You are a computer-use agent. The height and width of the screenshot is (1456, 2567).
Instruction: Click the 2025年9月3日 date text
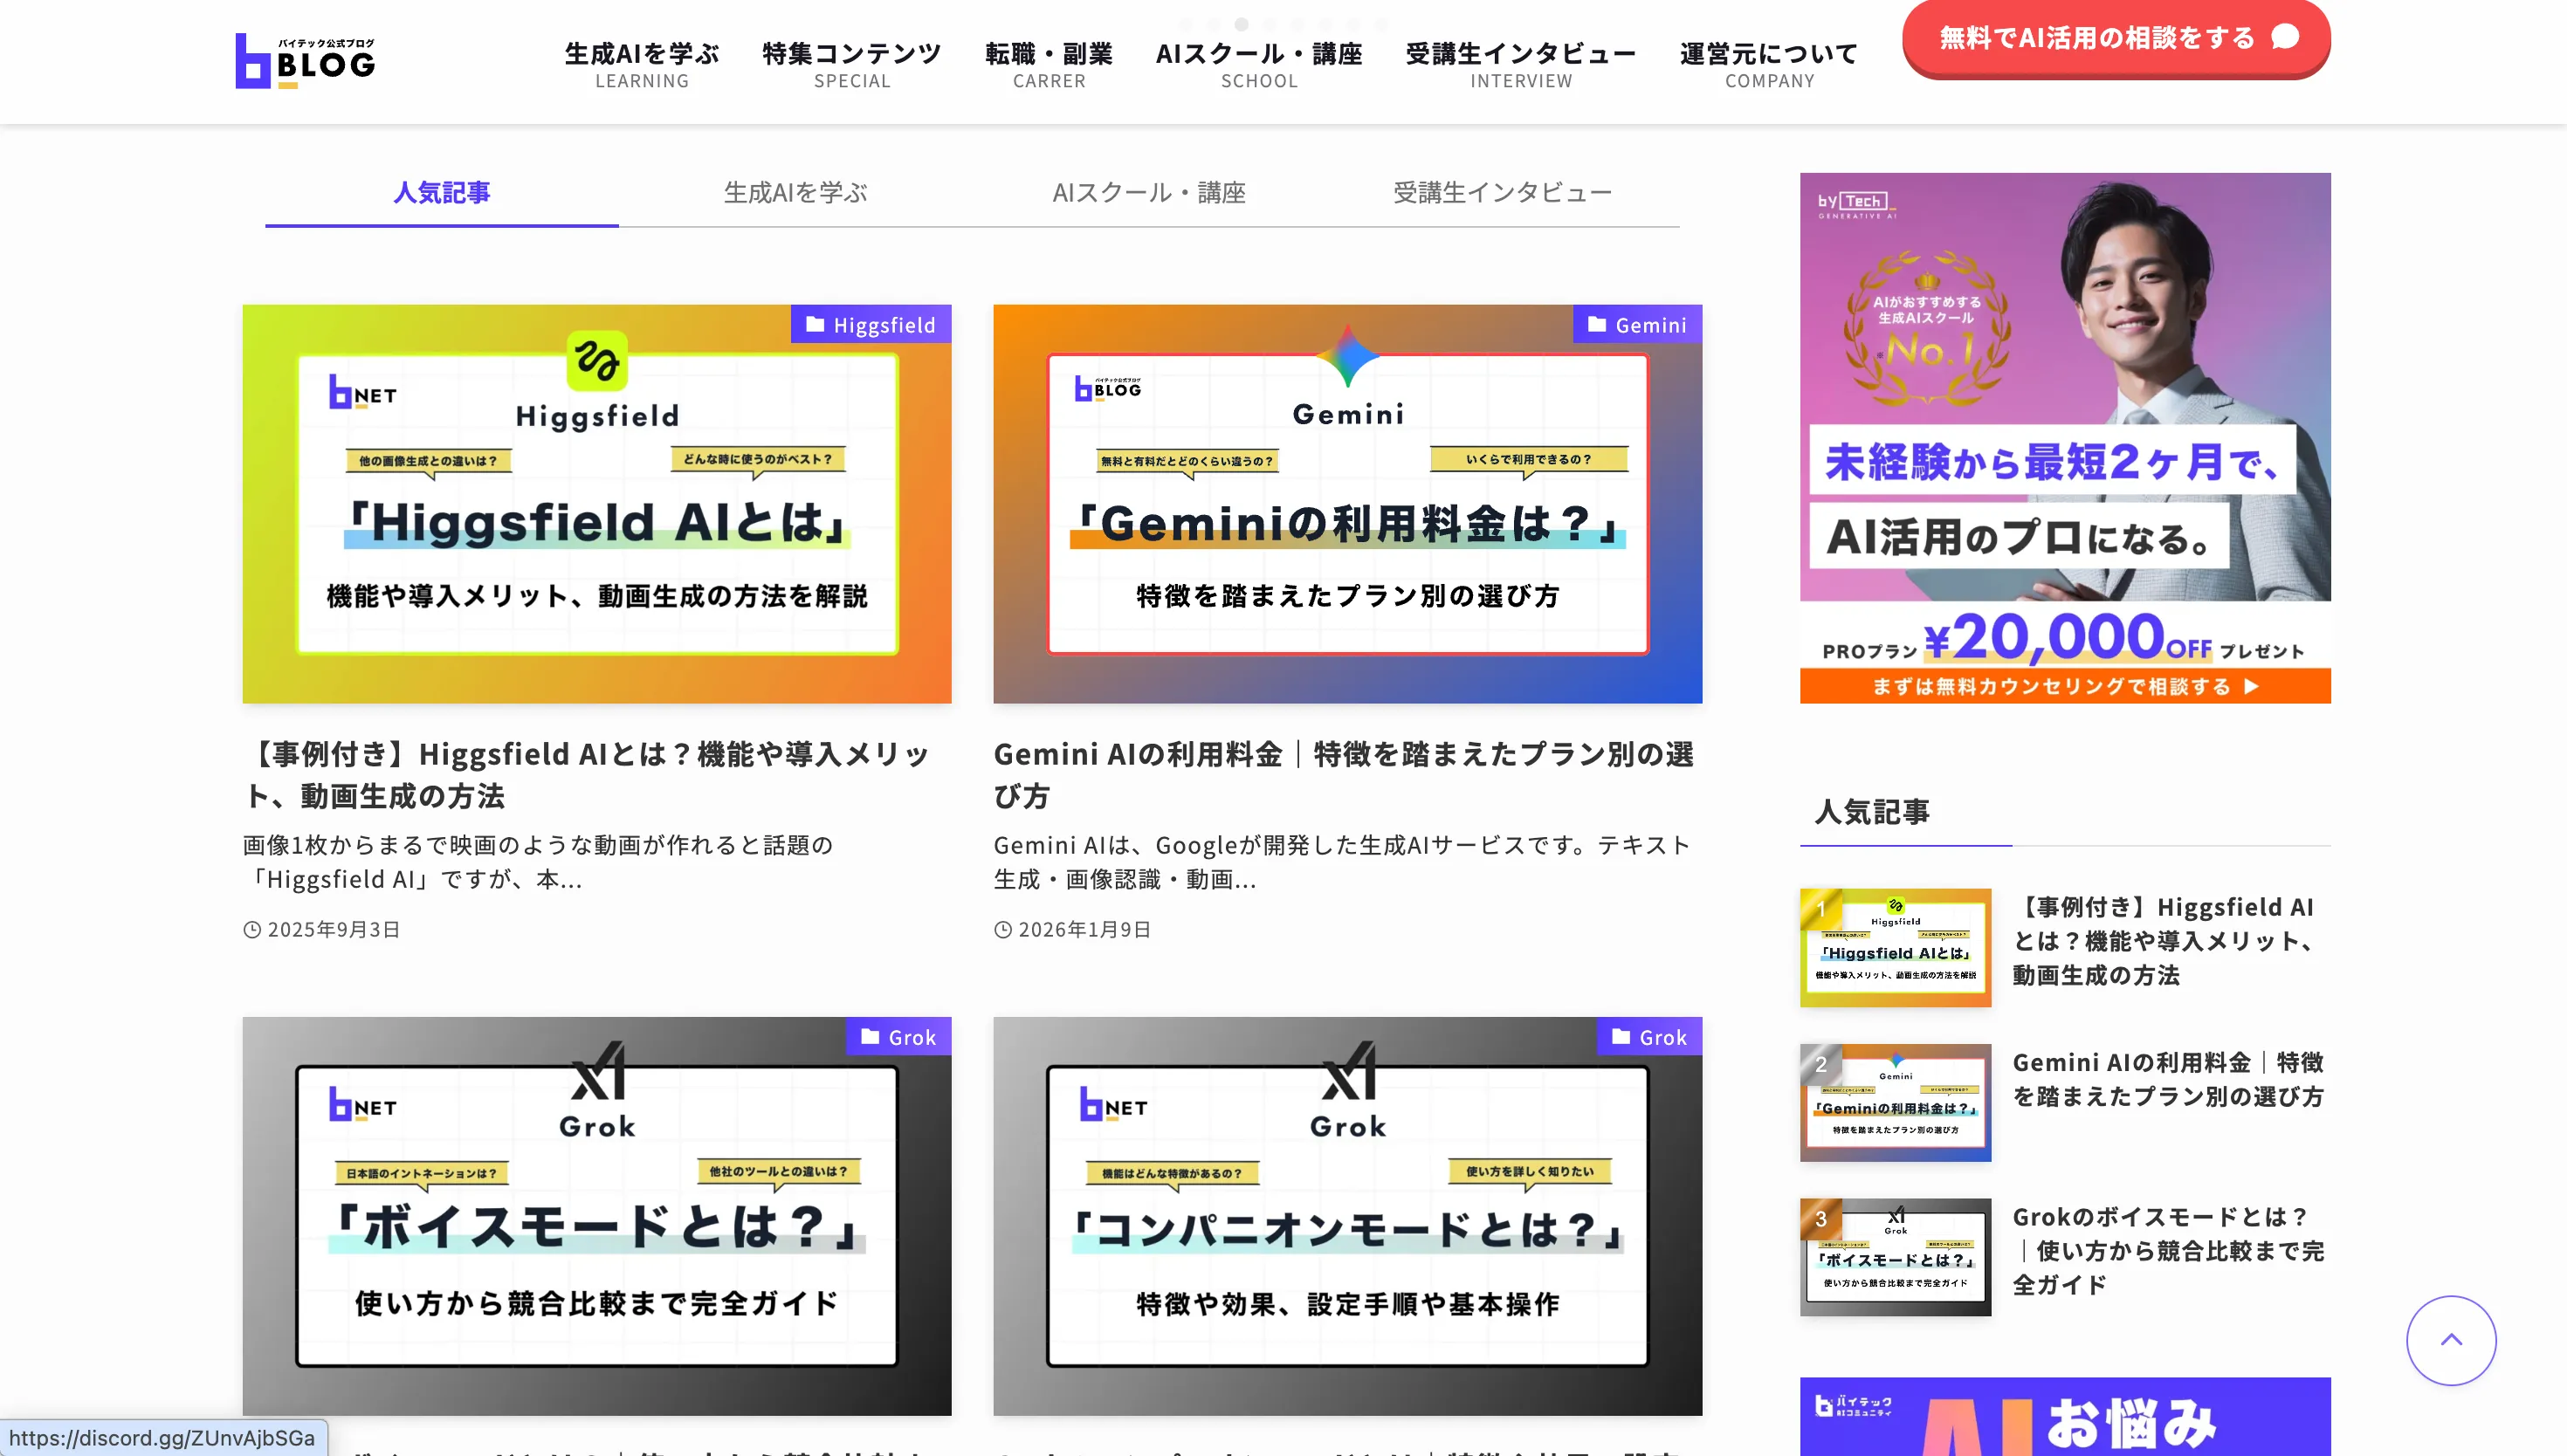[333, 929]
